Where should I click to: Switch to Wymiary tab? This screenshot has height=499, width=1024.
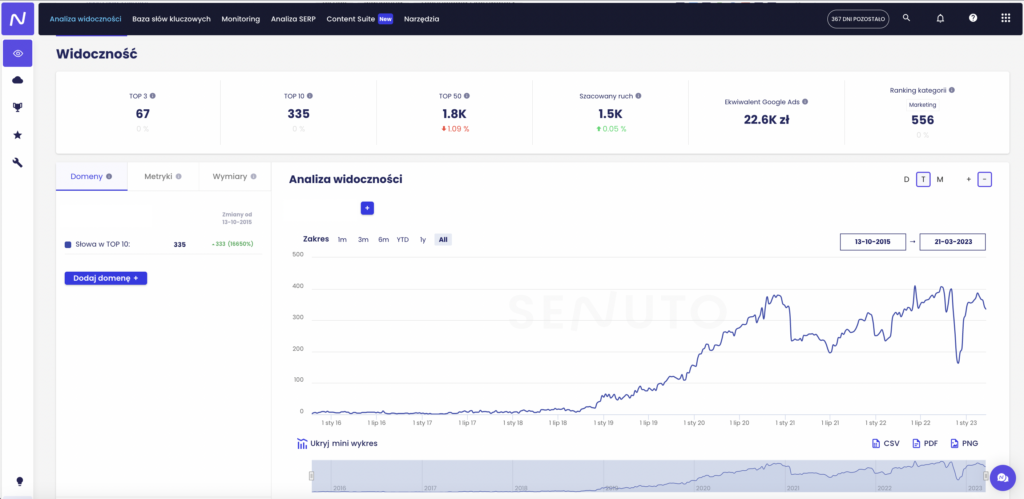pyautogui.click(x=234, y=176)
